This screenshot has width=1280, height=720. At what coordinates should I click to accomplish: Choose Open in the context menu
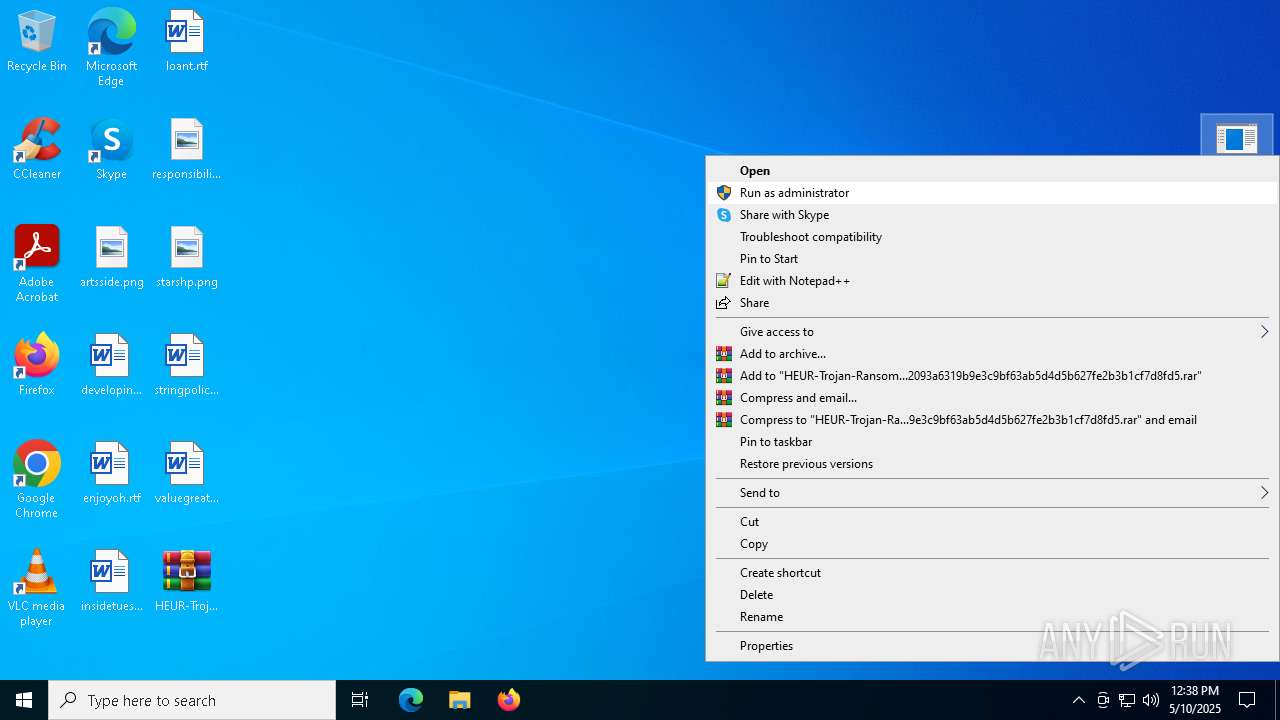click(x=993, y=171)
